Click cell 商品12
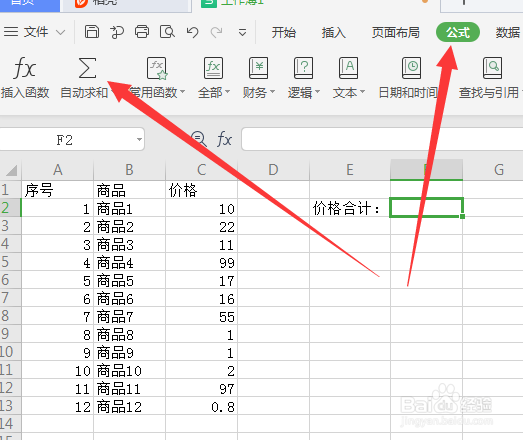The image size is (523, 440). 129,406
